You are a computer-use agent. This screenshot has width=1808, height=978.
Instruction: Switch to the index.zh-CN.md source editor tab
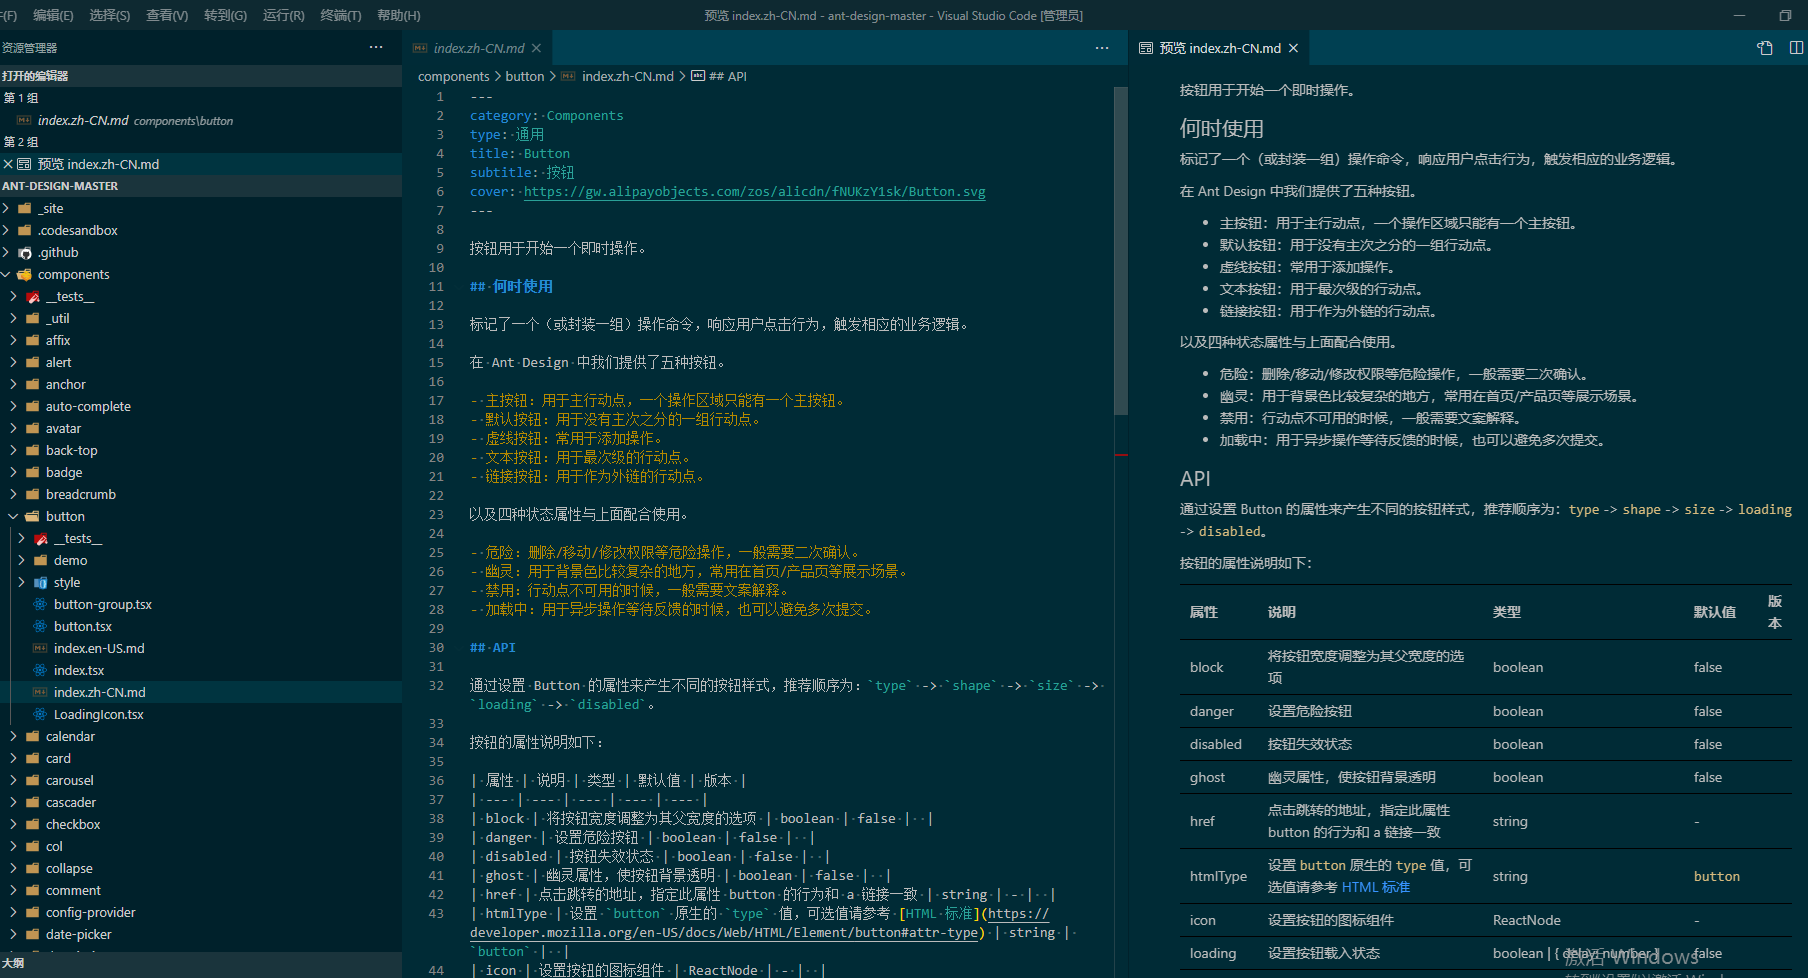(x=478, y=48)
